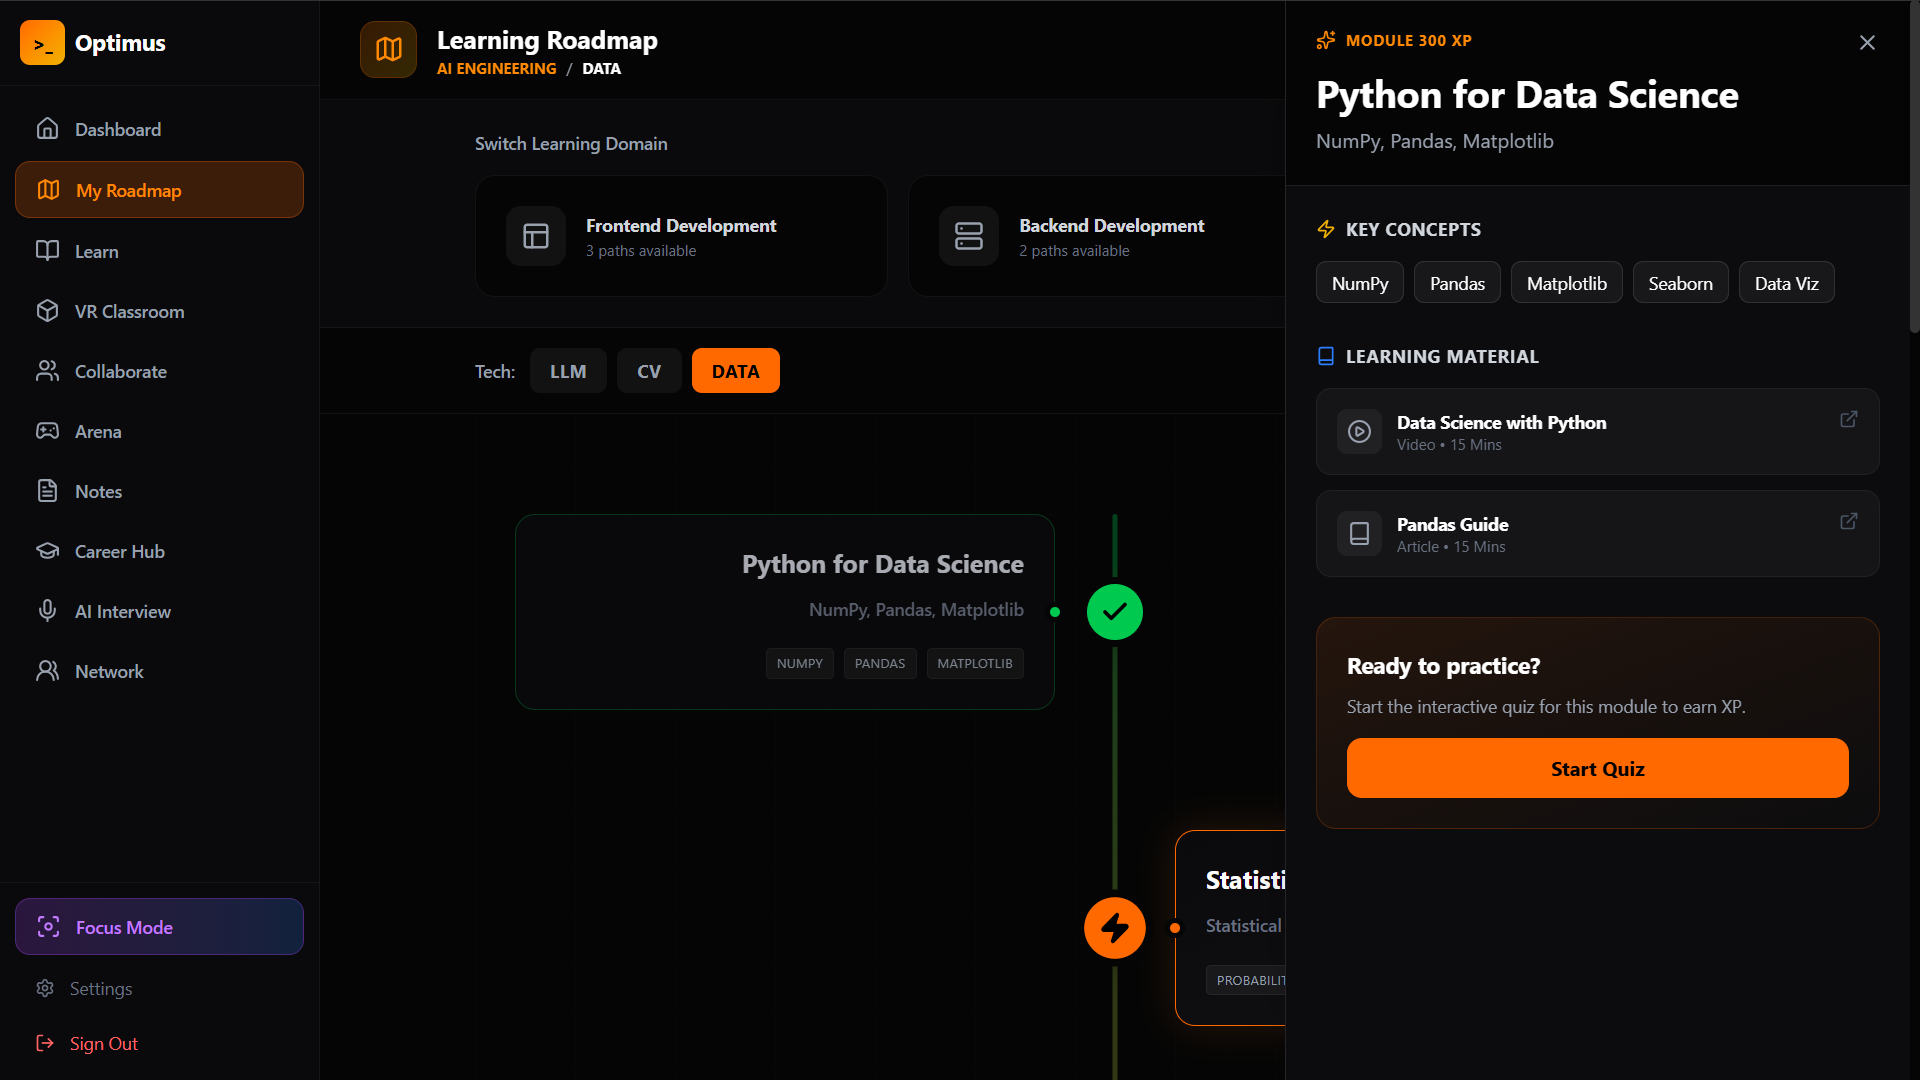Click the Career Hub graduation cap icon
The width and height of the screenshot is (1920, 1080).
47,551
